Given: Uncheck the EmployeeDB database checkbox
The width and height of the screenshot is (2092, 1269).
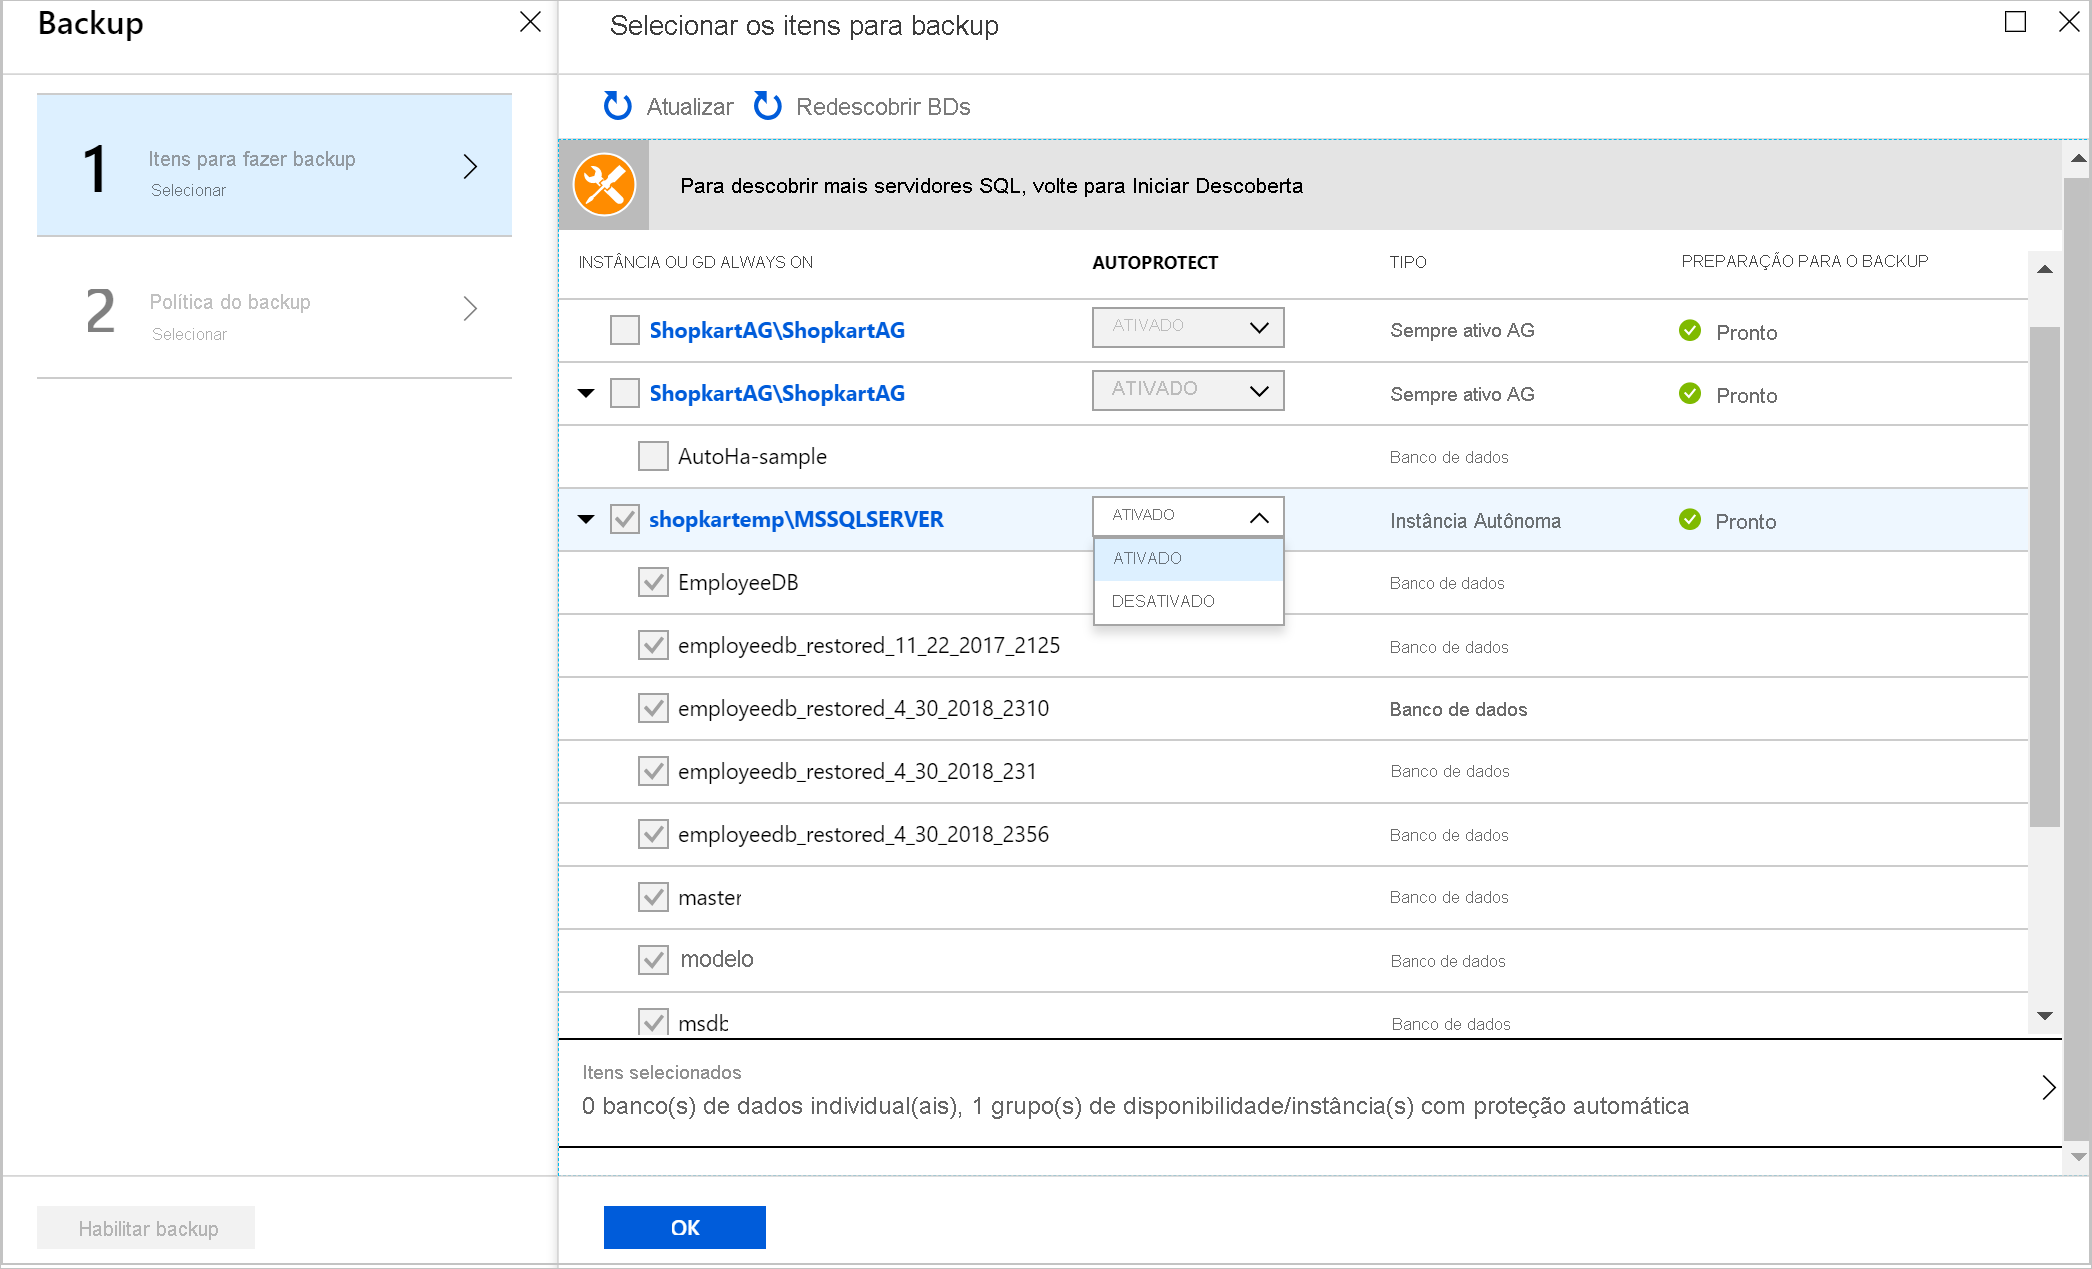Looking at the screenshot, I should pos(652,581).
